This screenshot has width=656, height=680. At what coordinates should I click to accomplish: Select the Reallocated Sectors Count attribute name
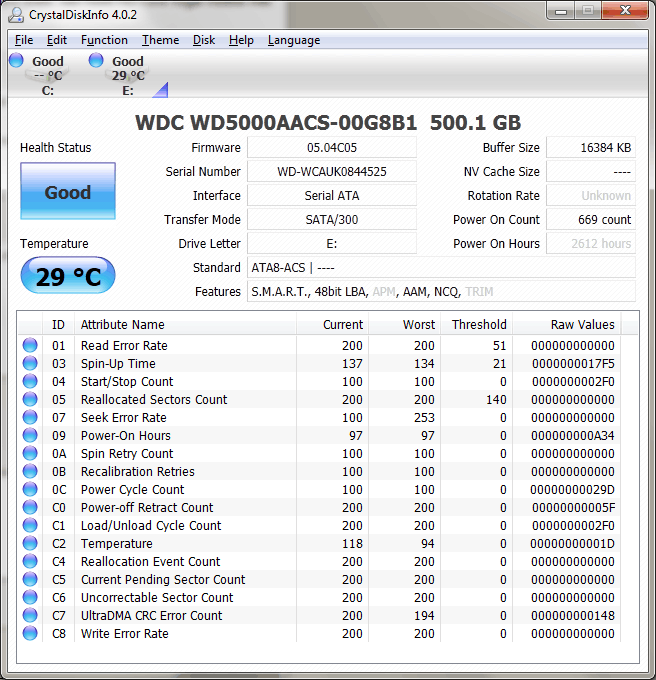point(154,399)
